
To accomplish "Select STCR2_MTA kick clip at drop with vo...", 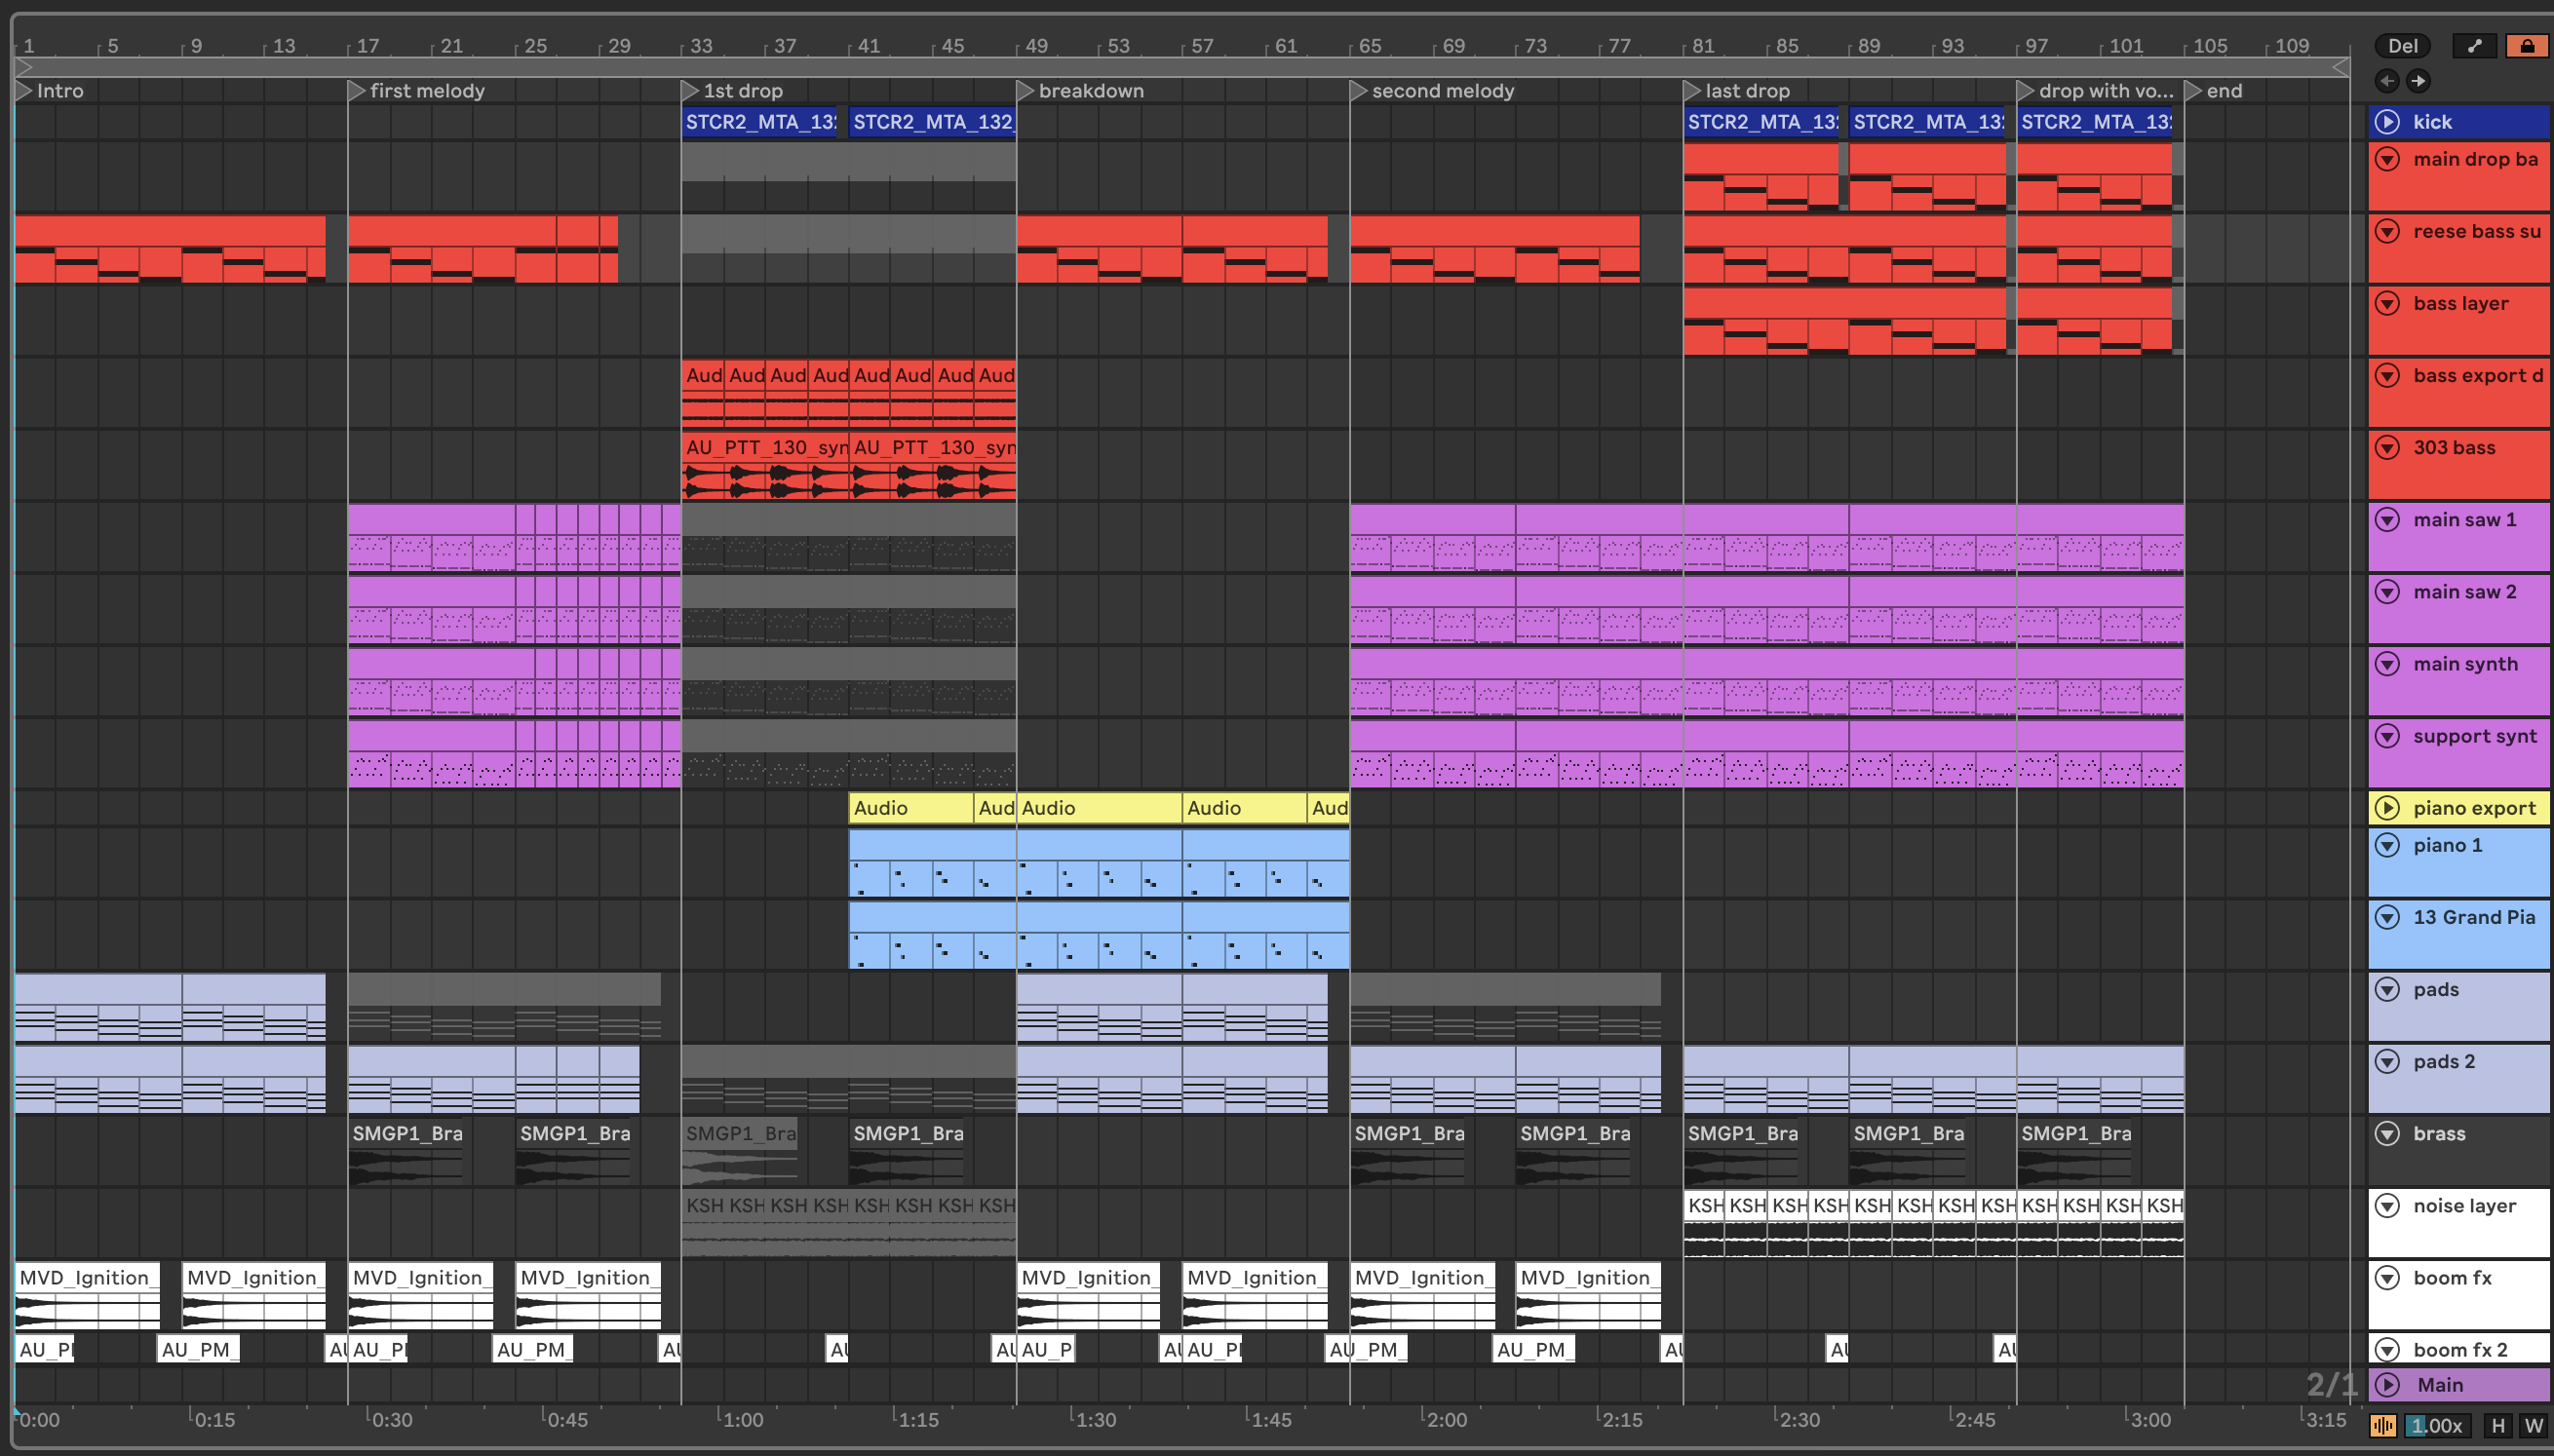I will [x=2095, y=122].
